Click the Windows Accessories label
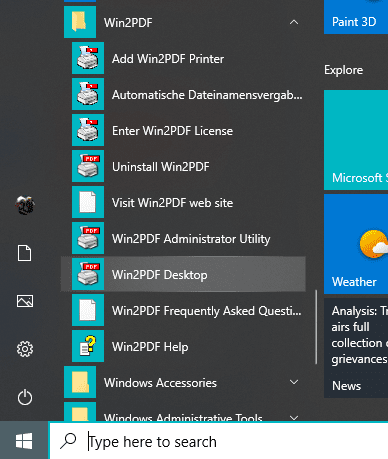The width and height of the screenshot is (388, 459). click(160, 383)
